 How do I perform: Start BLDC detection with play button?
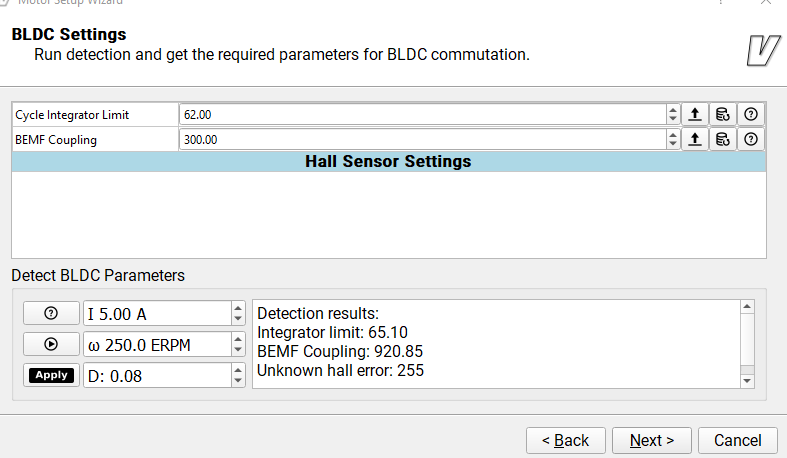pos(51,344)
